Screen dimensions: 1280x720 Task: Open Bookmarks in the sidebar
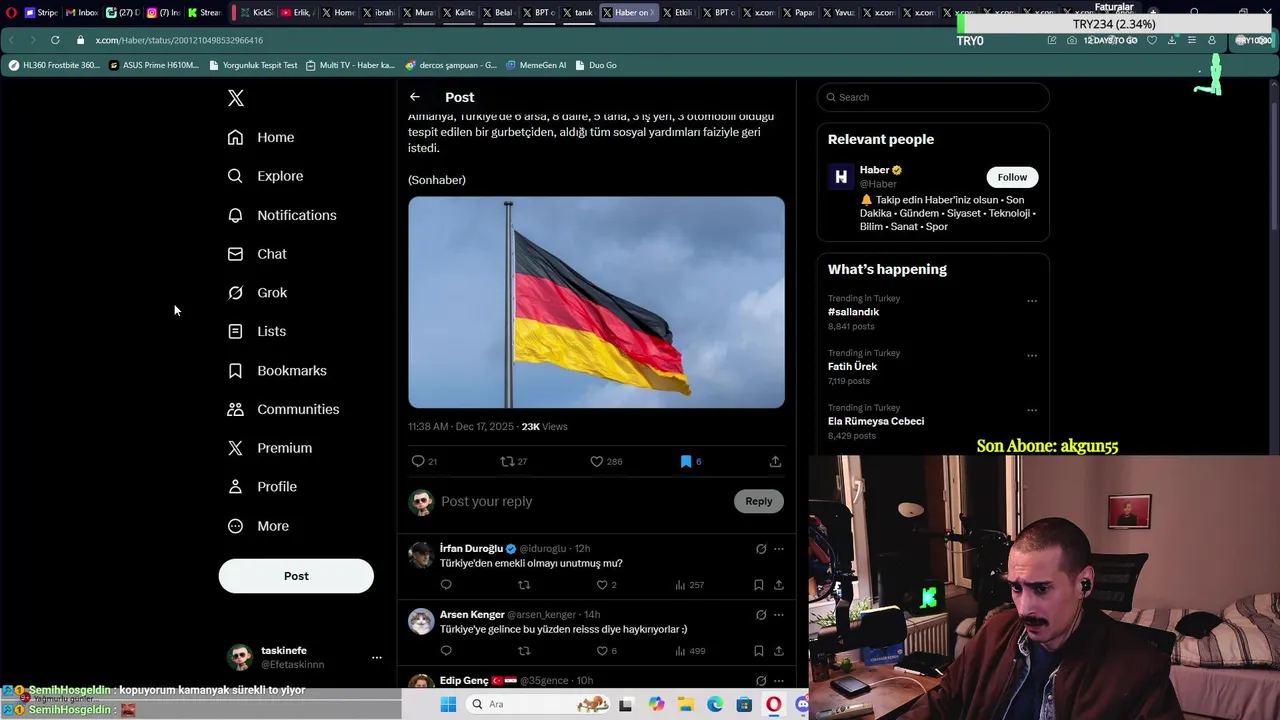277,370
